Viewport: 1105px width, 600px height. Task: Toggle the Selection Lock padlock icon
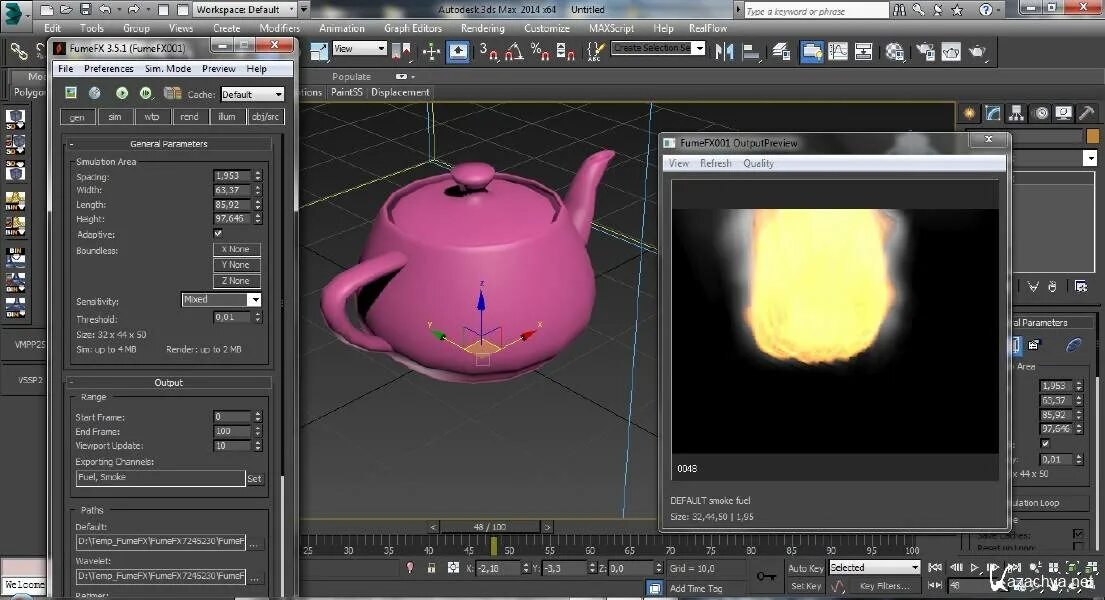coord(431,568)
